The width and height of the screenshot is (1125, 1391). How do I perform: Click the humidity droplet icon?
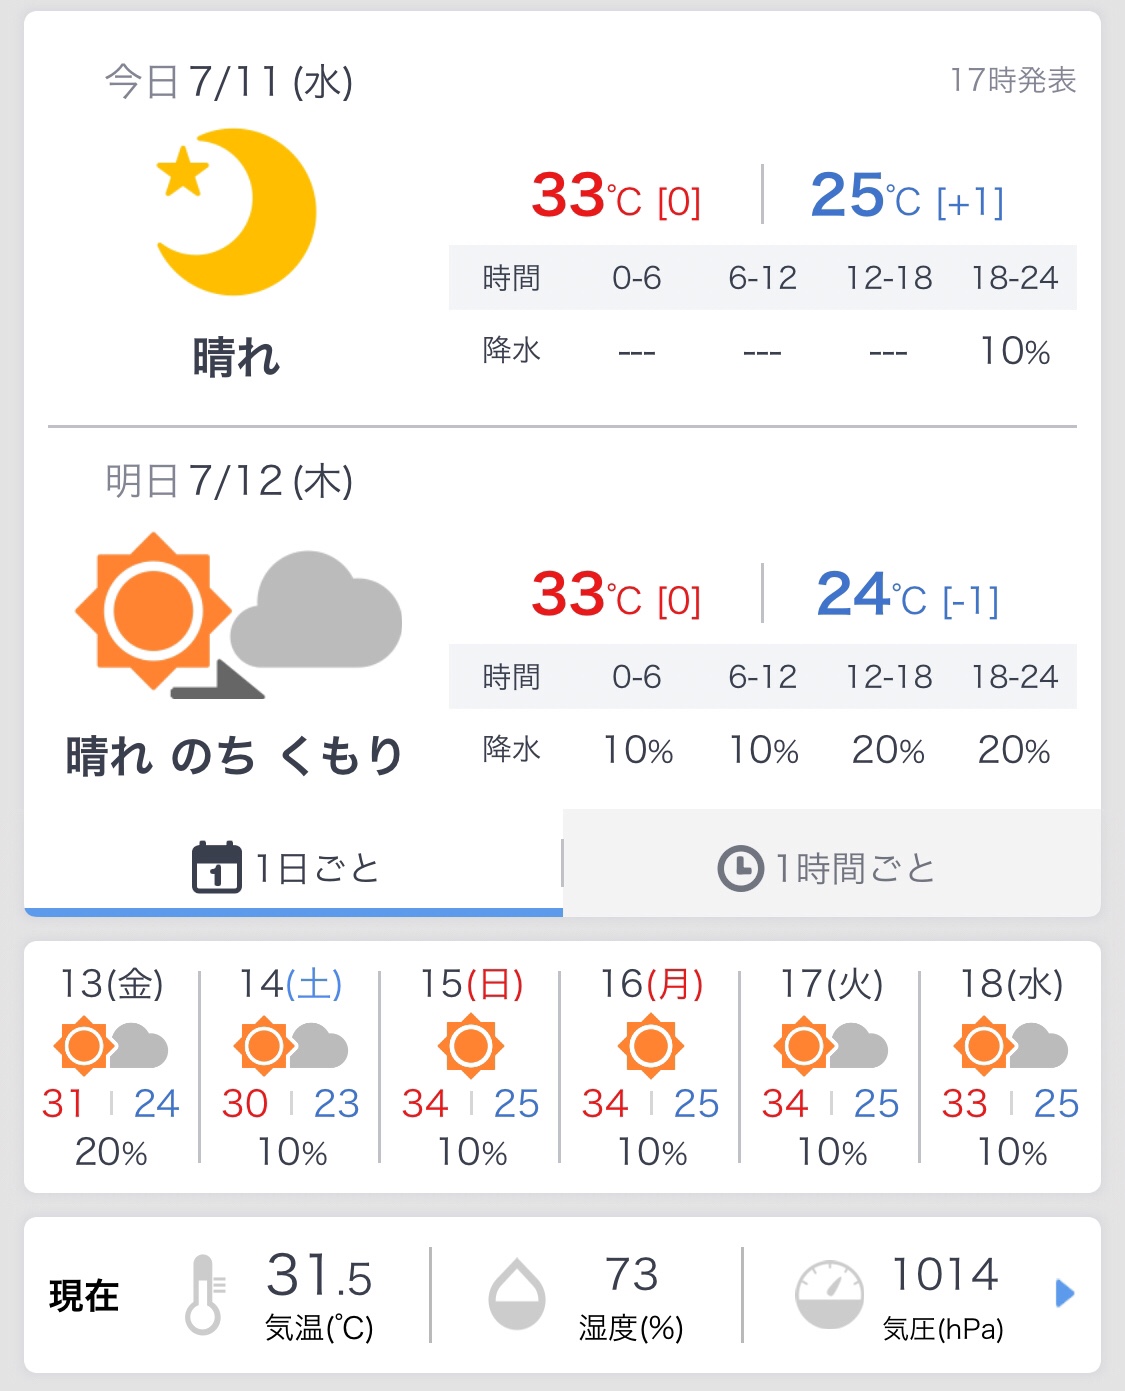(x=516, y=1294)
